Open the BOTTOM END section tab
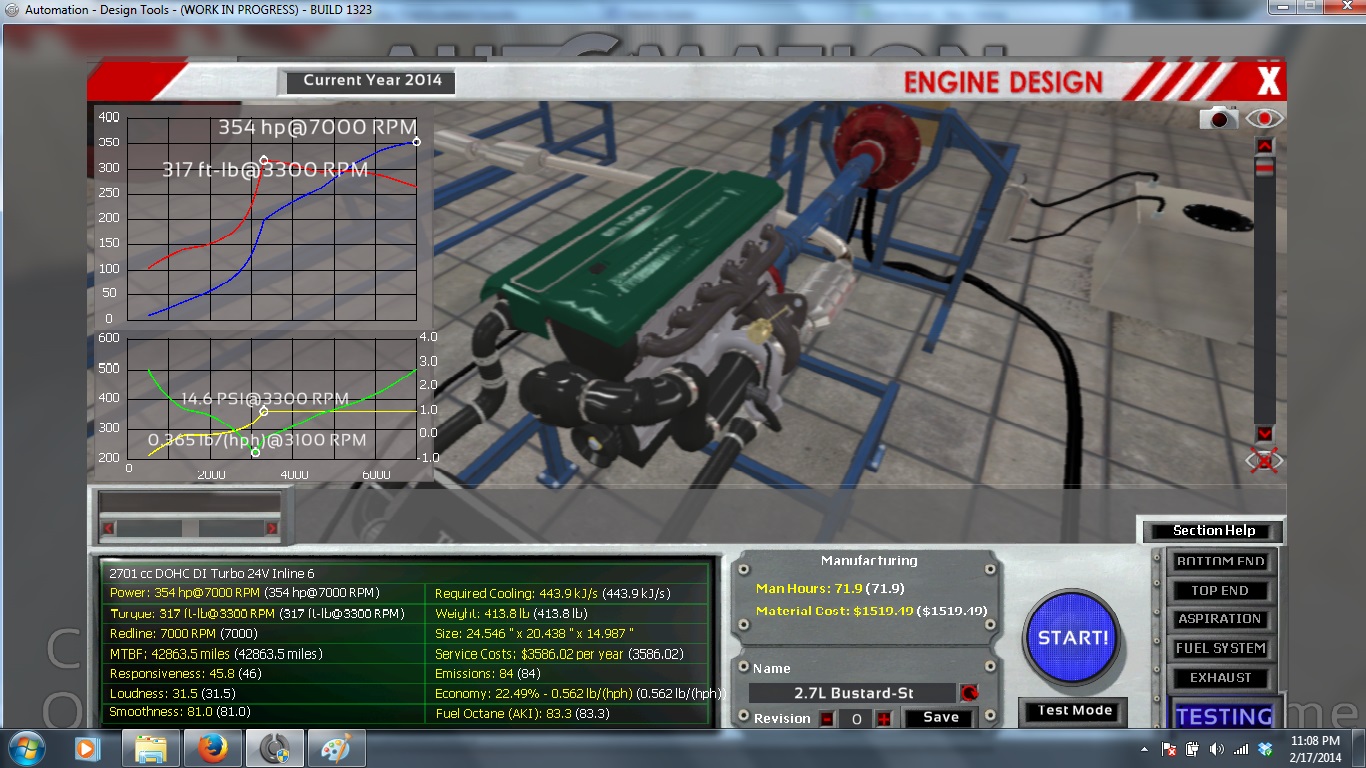Viewport: 1366px width, 768px height. [x=1220, y=561]
